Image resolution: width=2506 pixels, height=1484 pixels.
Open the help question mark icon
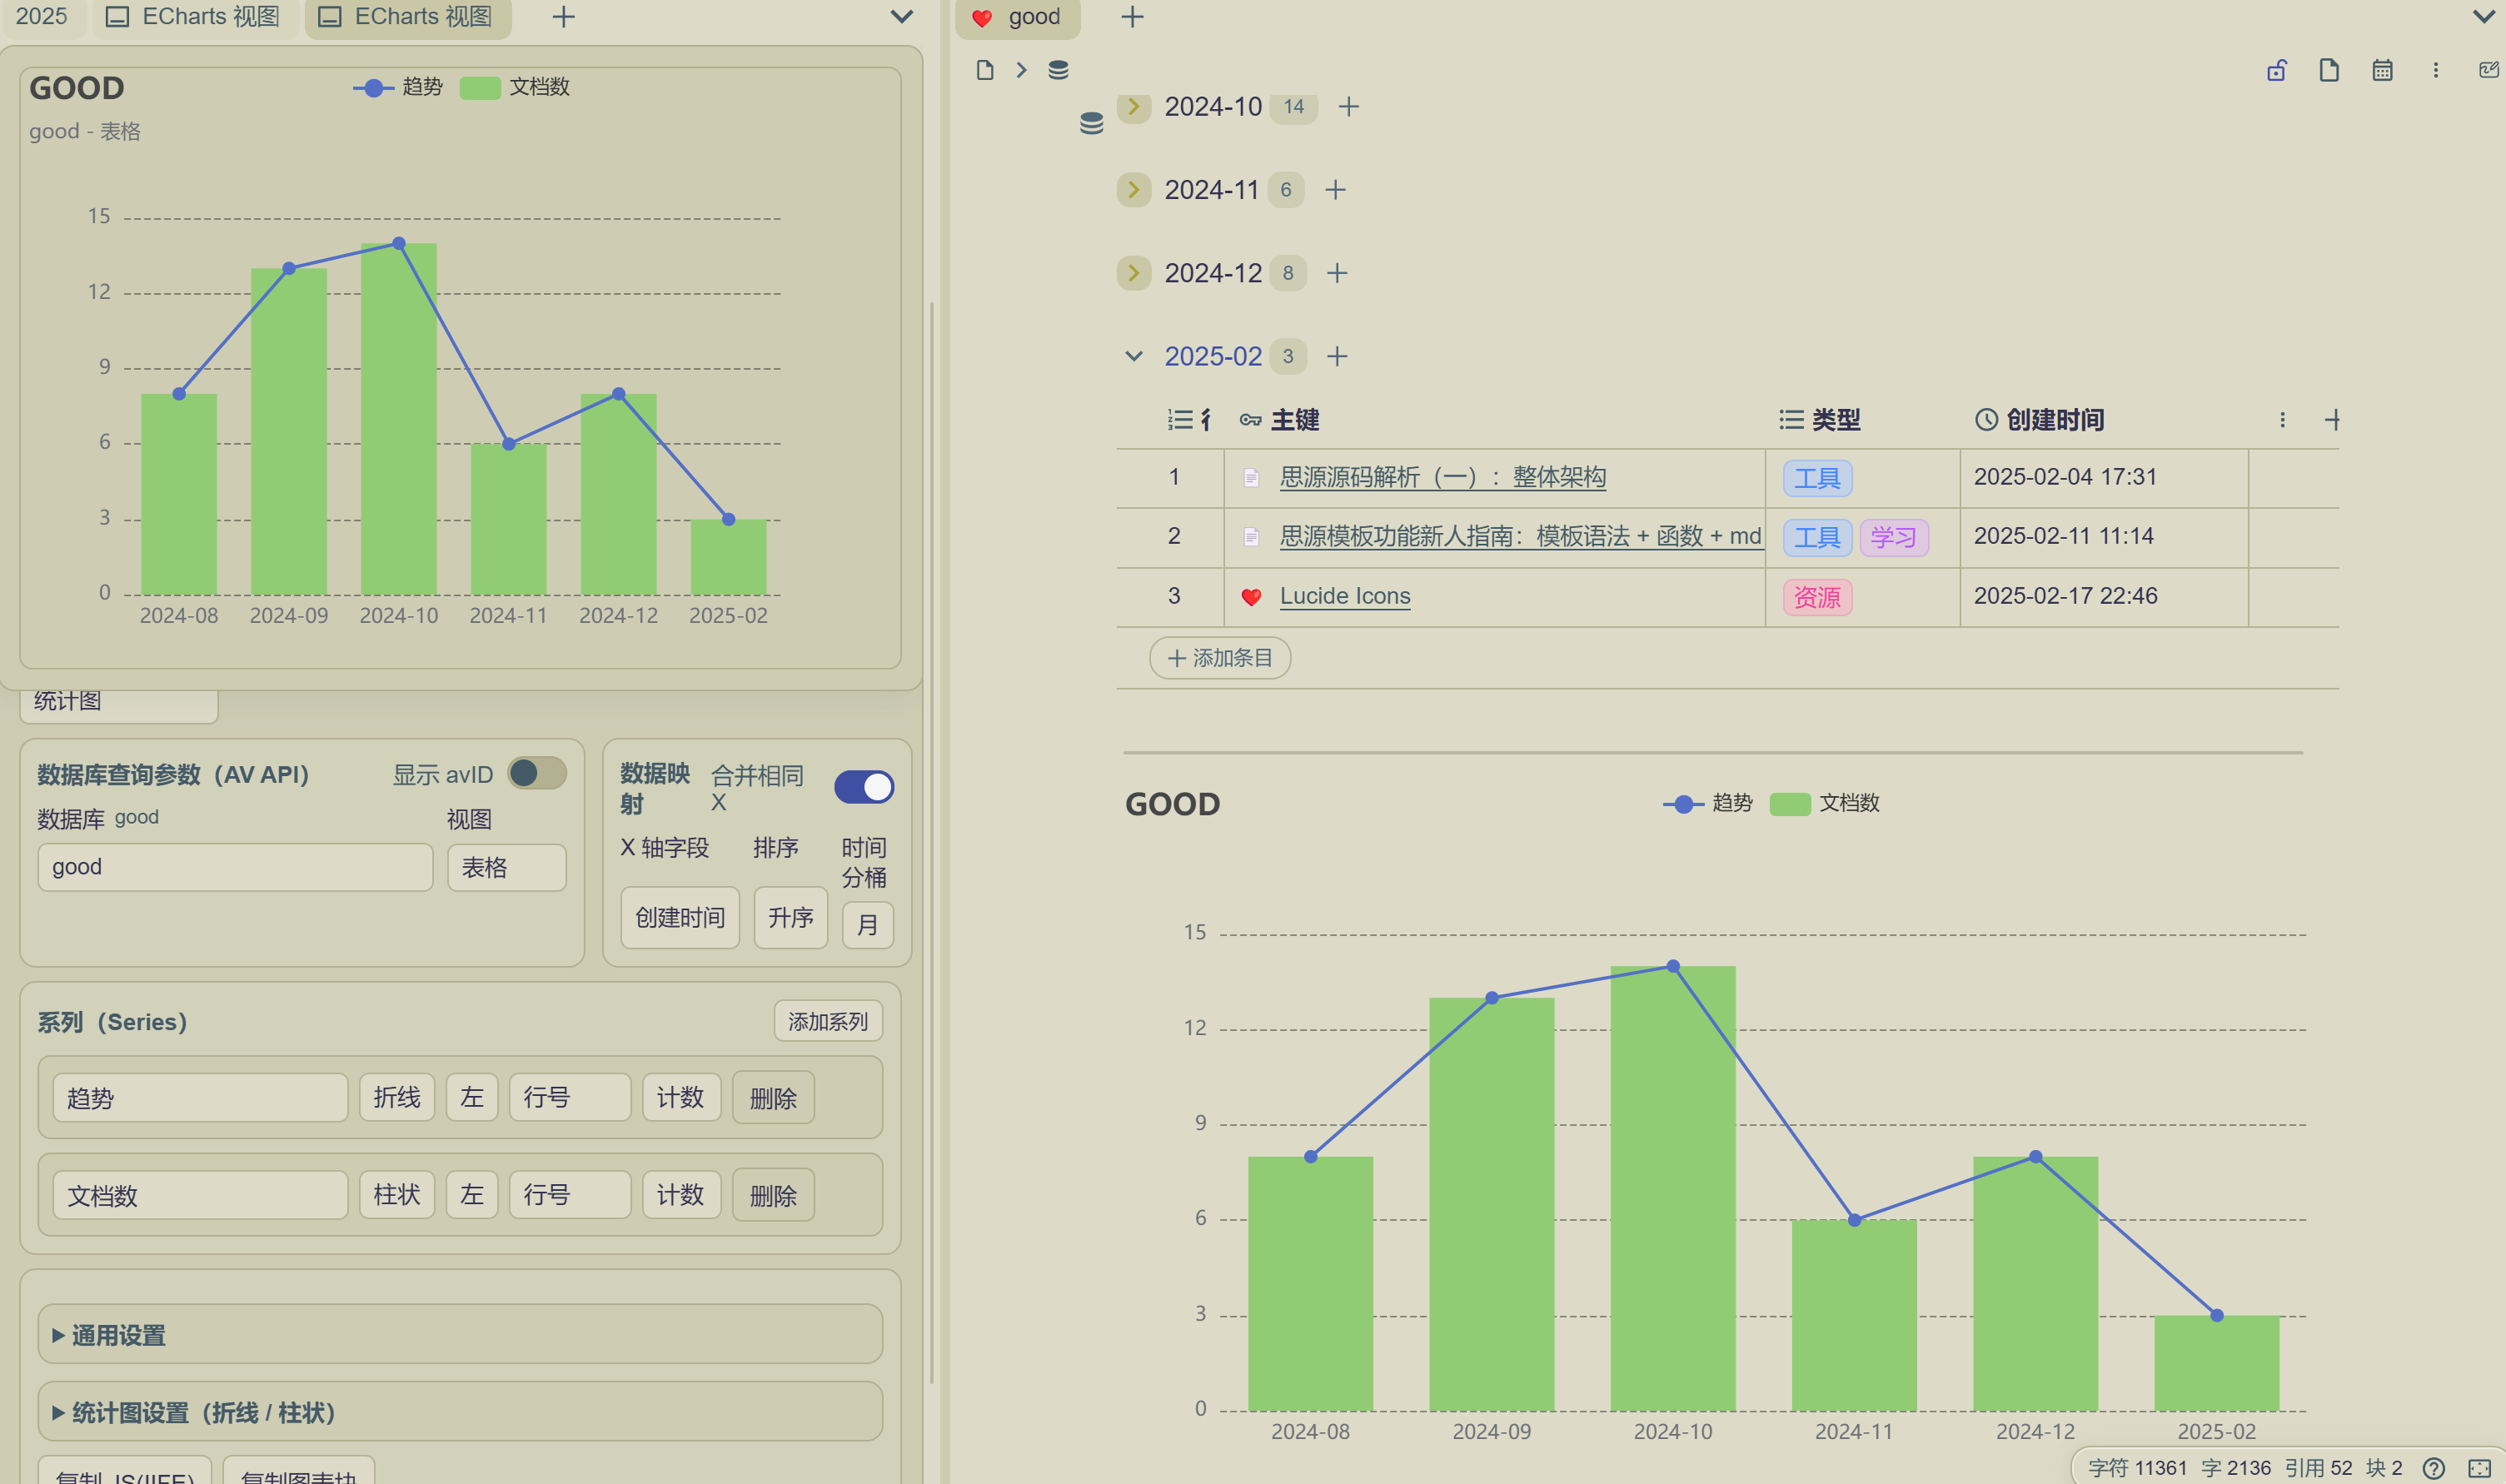pos(2433,1467)
